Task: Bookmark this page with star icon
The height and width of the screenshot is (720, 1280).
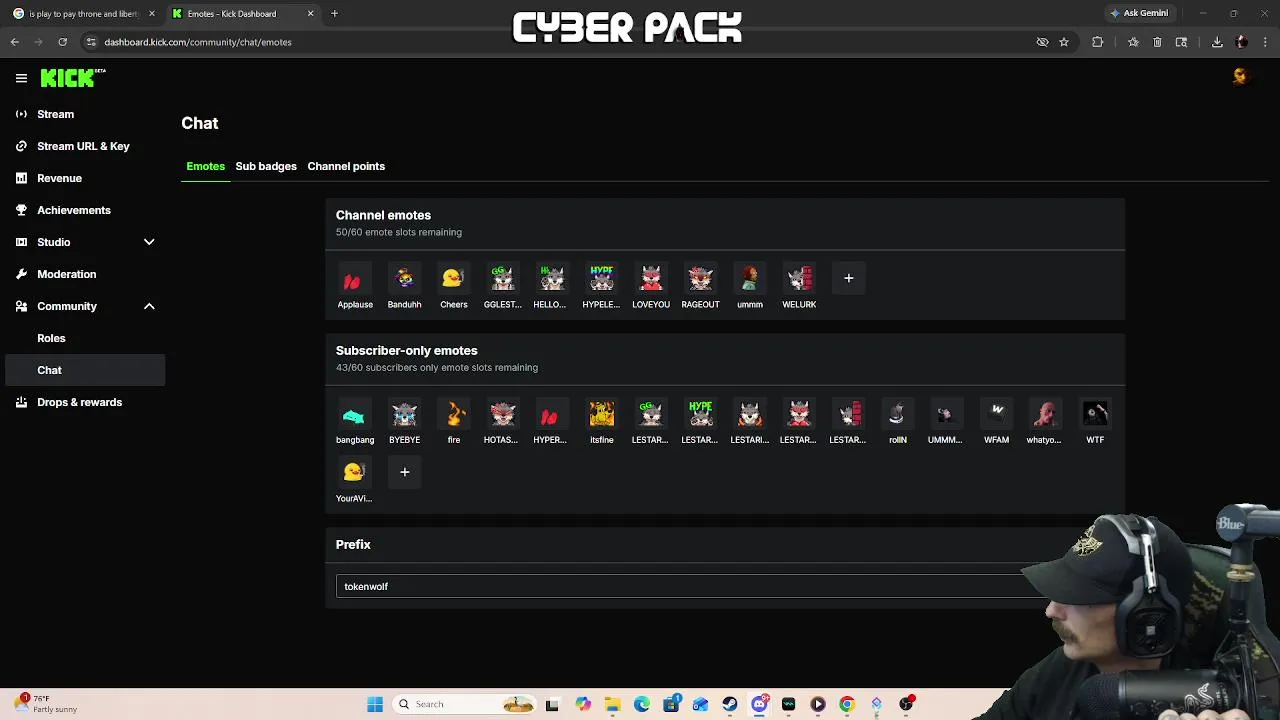Action: click(1064, 42)
